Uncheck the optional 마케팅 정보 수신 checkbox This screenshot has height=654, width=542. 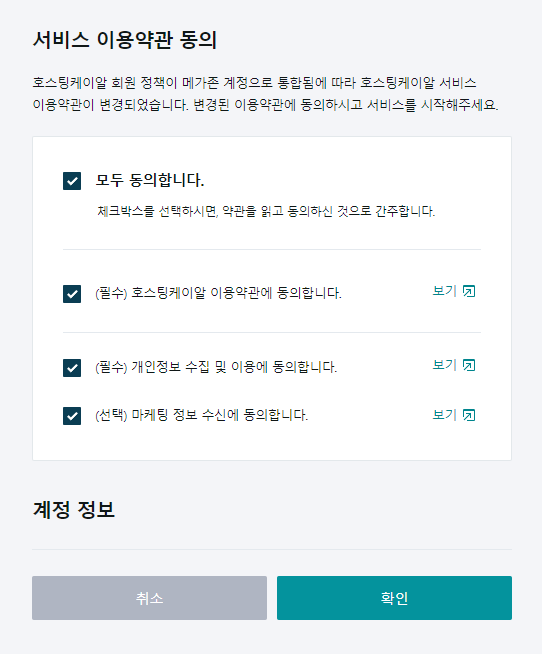(x=72, y=416)
